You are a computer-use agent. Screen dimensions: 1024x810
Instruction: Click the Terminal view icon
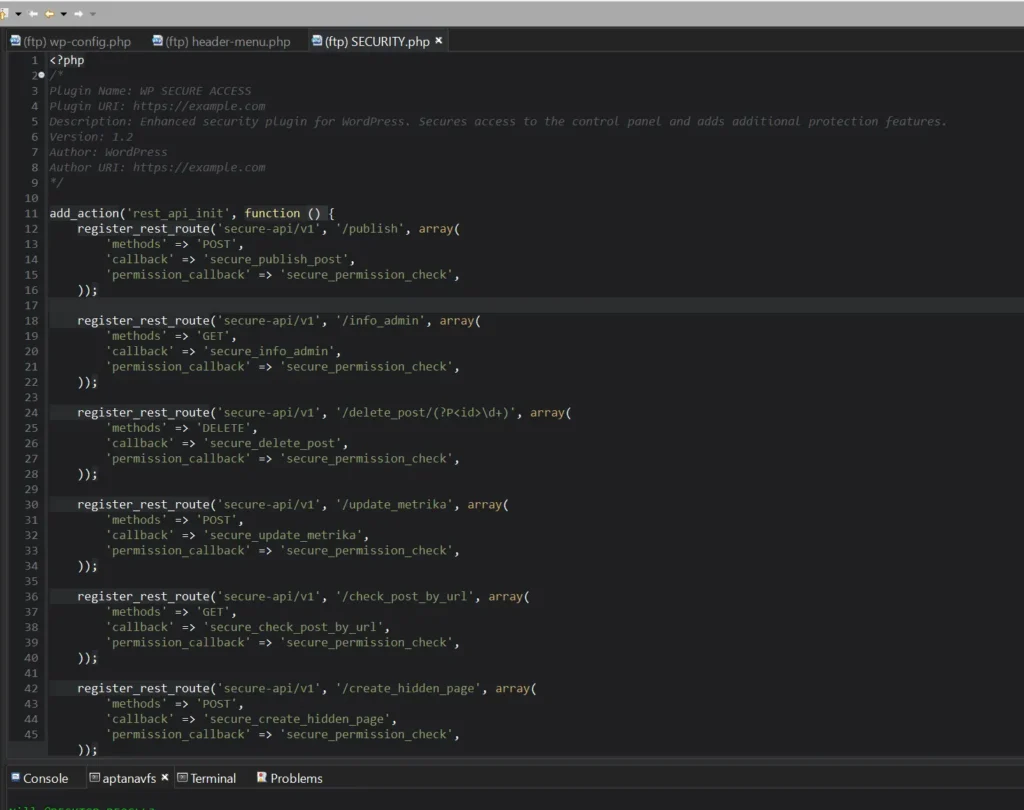[183, 778]
